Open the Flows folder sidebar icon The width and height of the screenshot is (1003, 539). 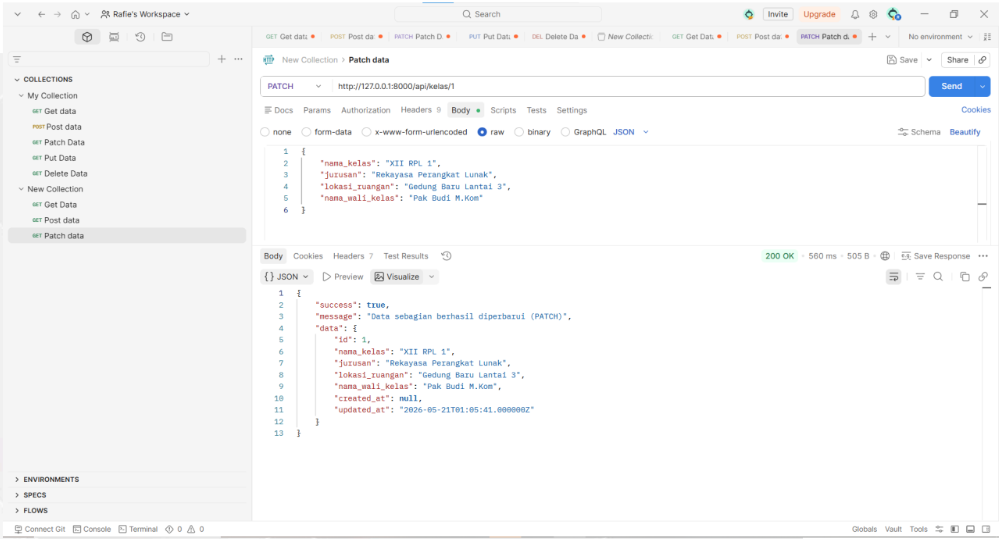(167, 37)
